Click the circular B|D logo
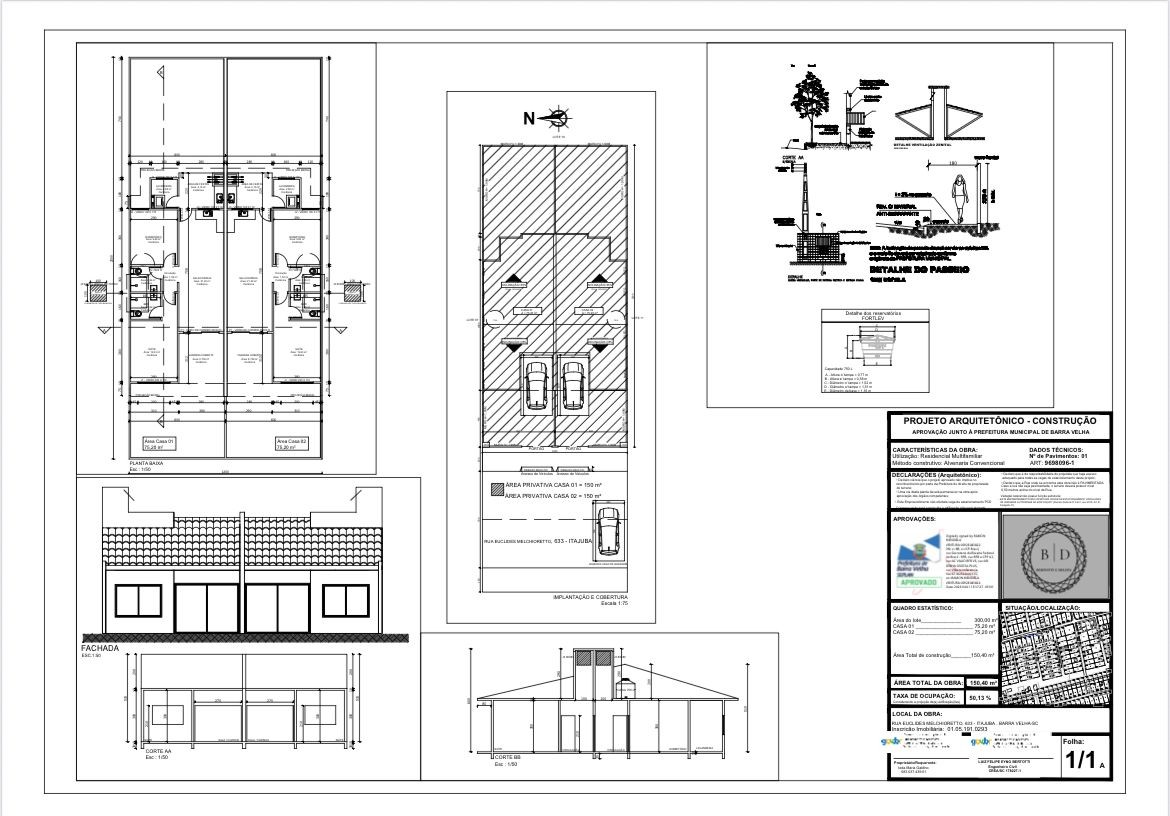The width and height of the screenshot is (1170, 816). (1055, 556)
